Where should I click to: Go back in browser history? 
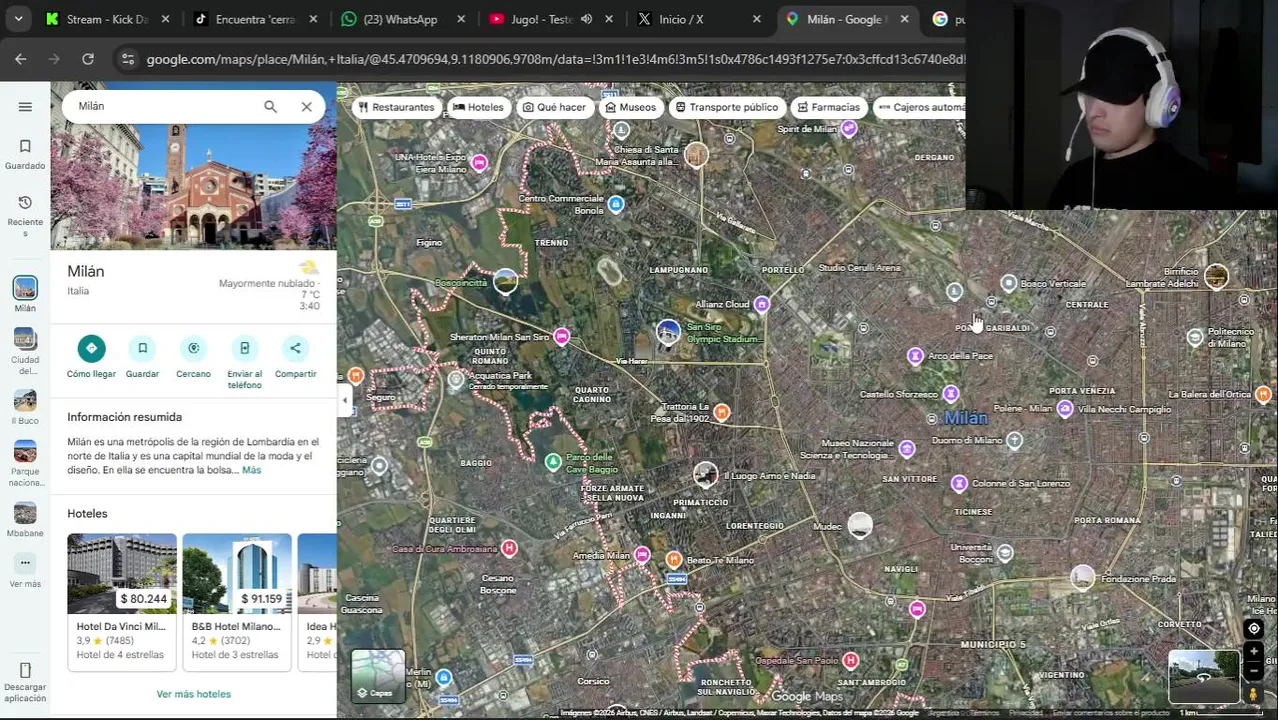point(21,59)
